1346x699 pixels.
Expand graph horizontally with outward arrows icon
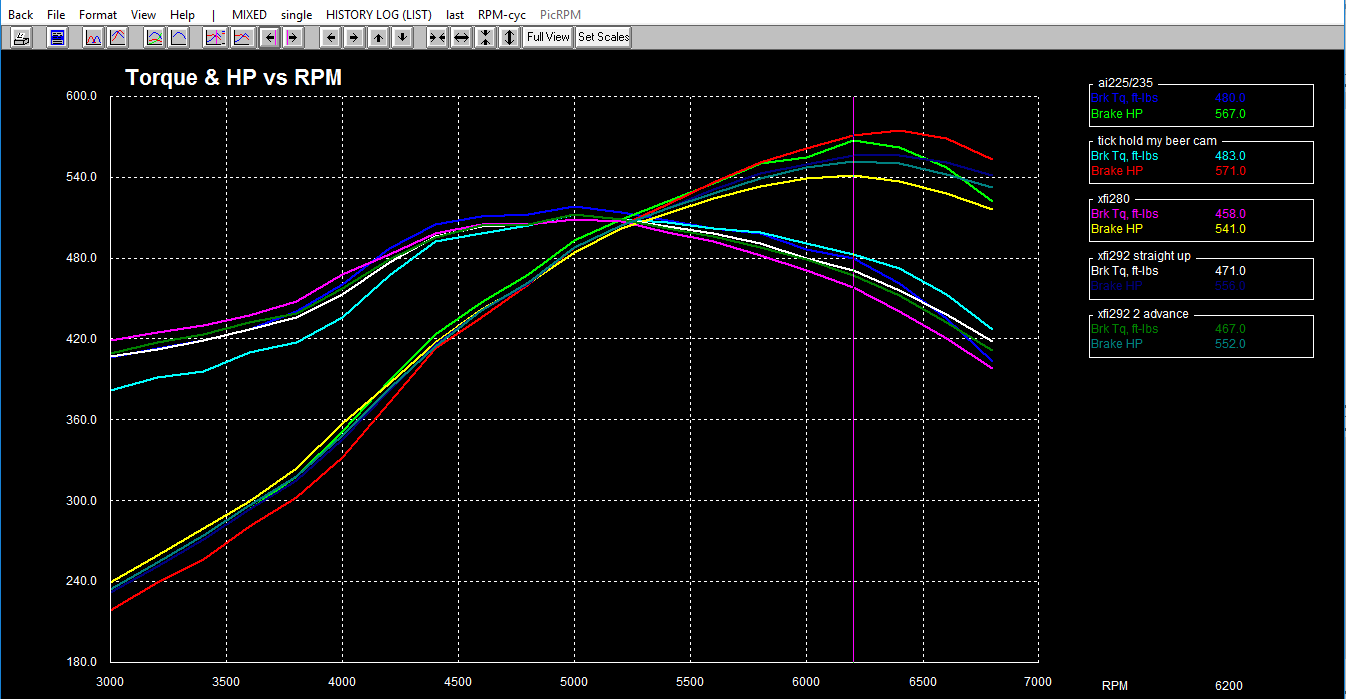(461, 38)
